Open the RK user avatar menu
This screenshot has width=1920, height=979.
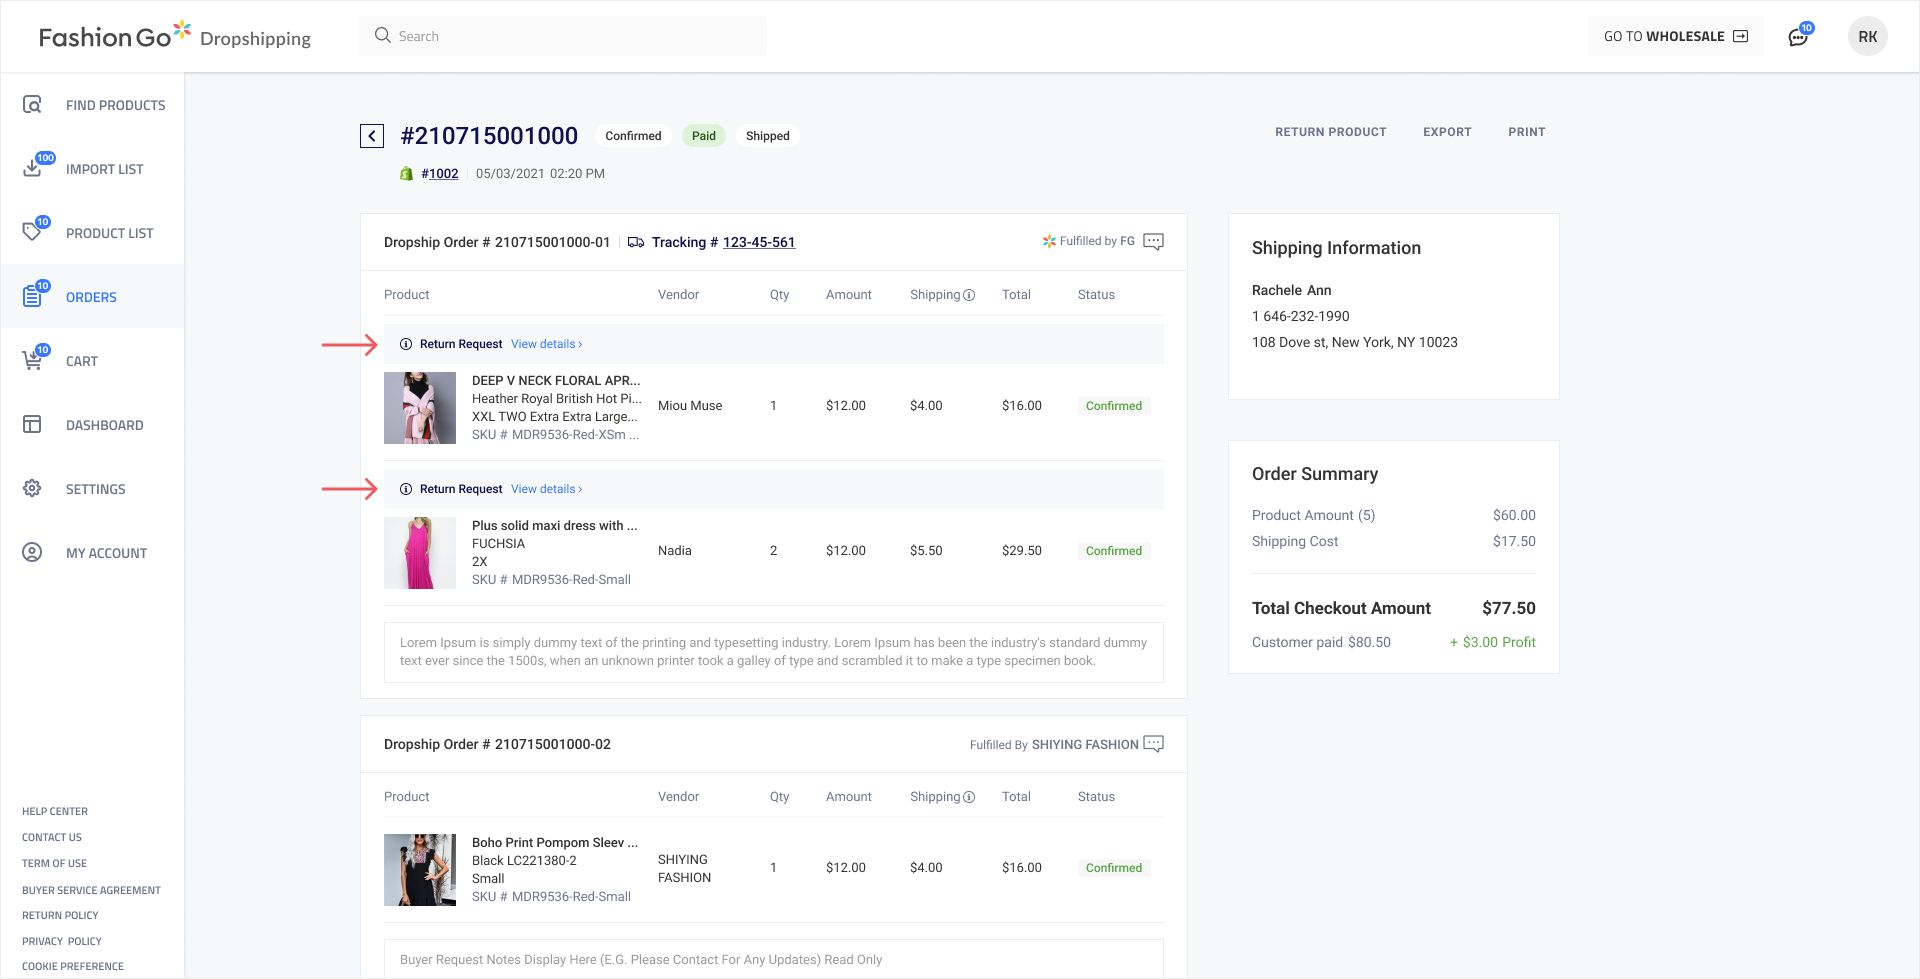pos(1867,37)
